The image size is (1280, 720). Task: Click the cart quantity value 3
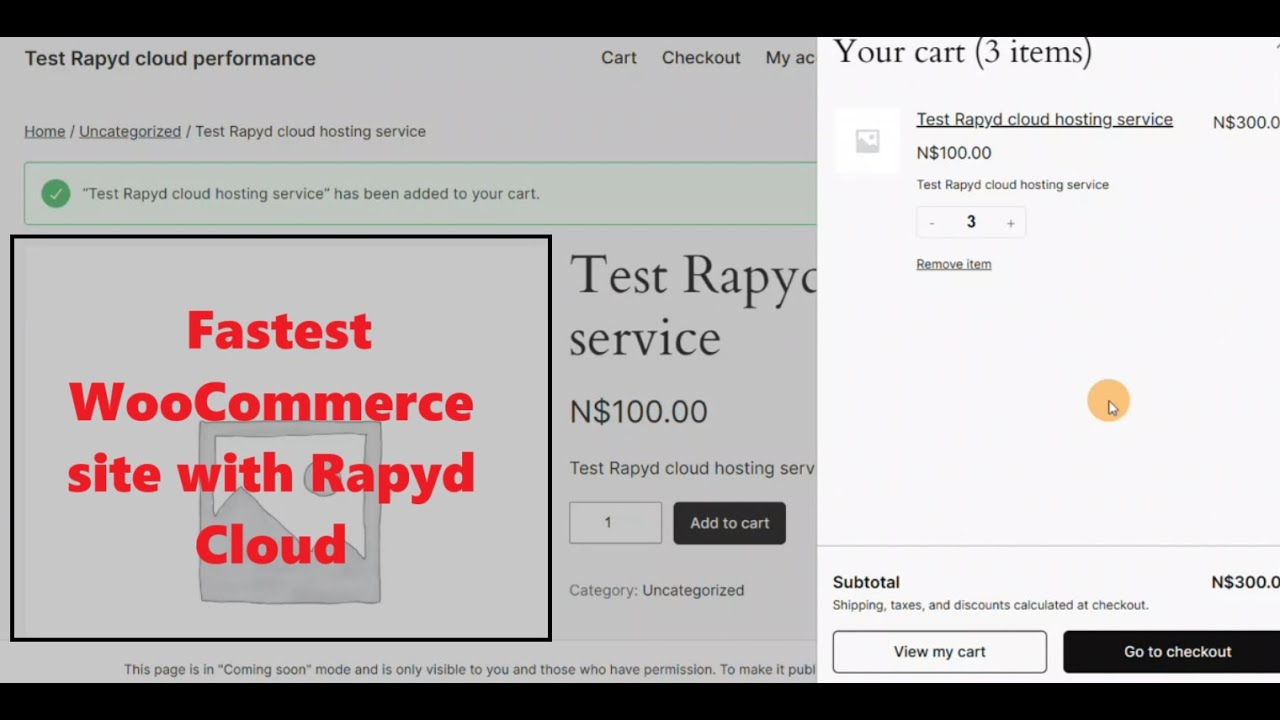click(x=971, y=222)
